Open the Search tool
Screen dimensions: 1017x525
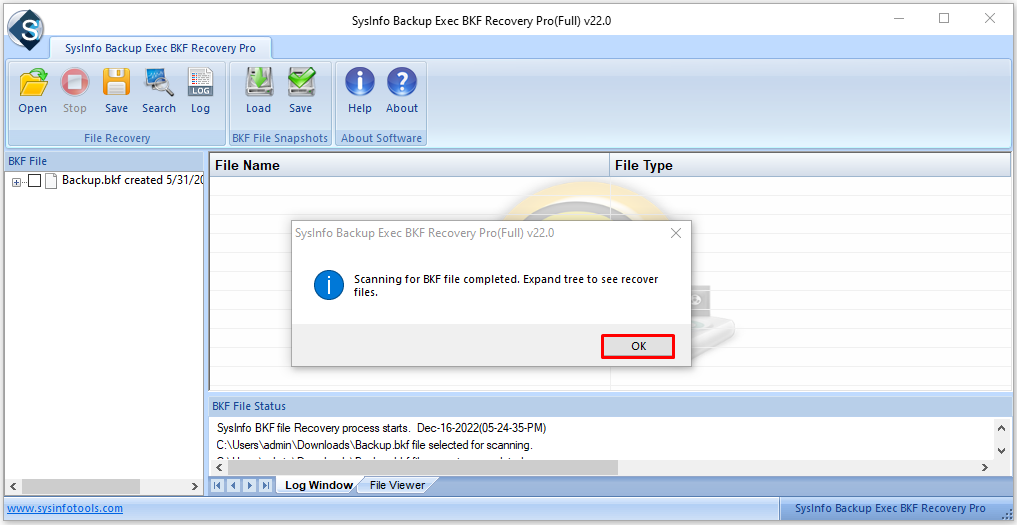[x=159, y=92]
